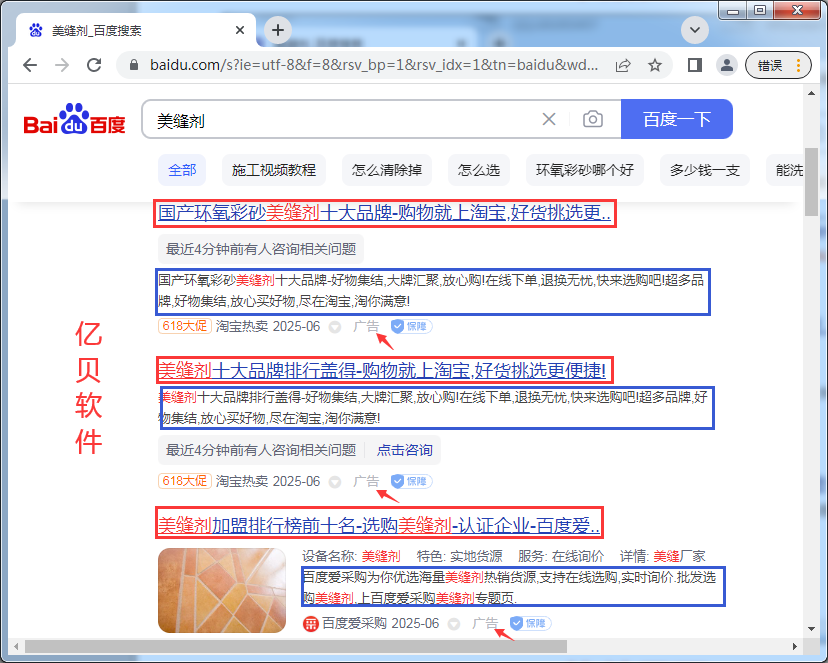This screenshot has height=663, width=828.
Task: Expand dropdown arrow beside 百度爱采购 2025-06
Action: [454, 624]
